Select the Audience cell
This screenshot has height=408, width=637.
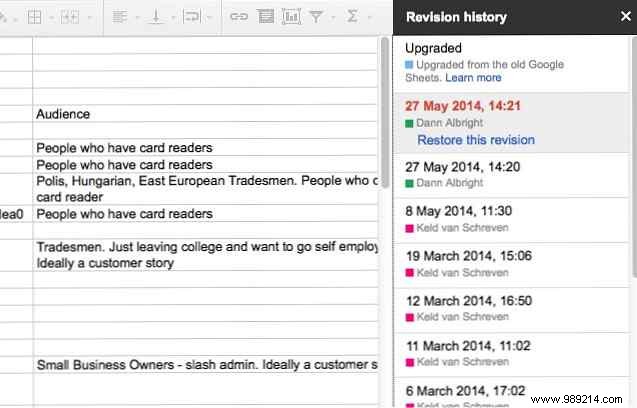(205, 114)
